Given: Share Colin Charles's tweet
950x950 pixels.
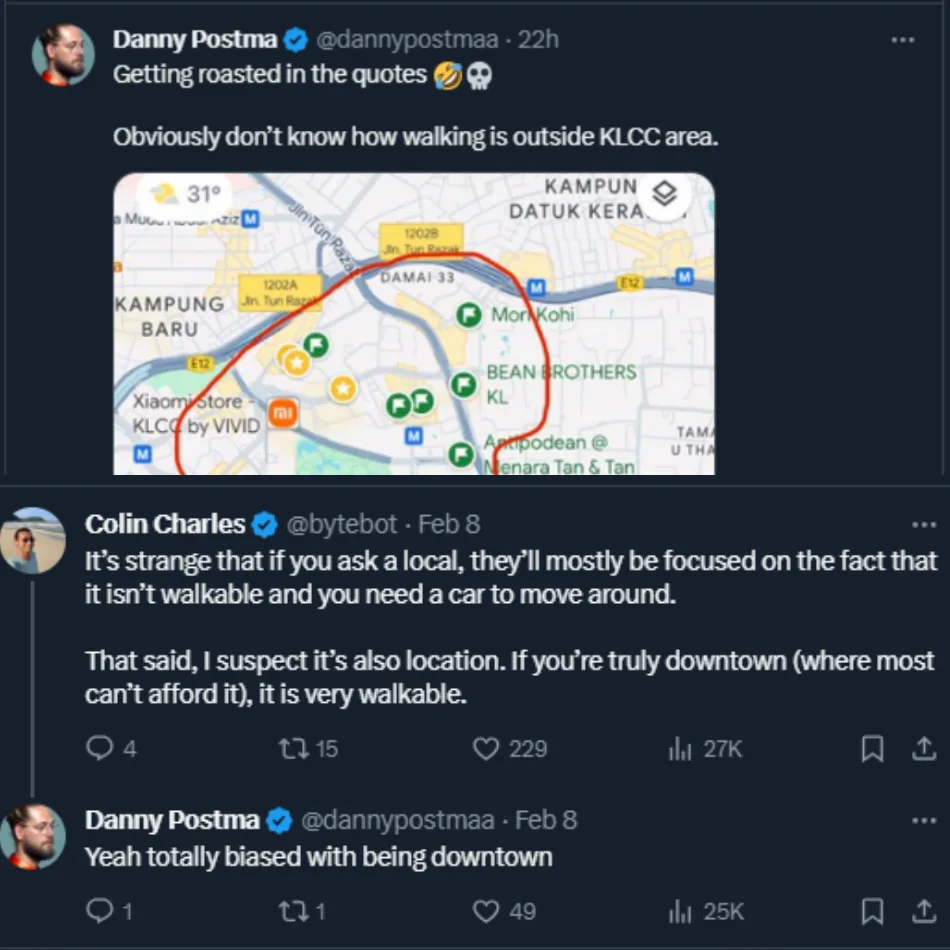Looking at the screenshot, I should click(925, 747).
